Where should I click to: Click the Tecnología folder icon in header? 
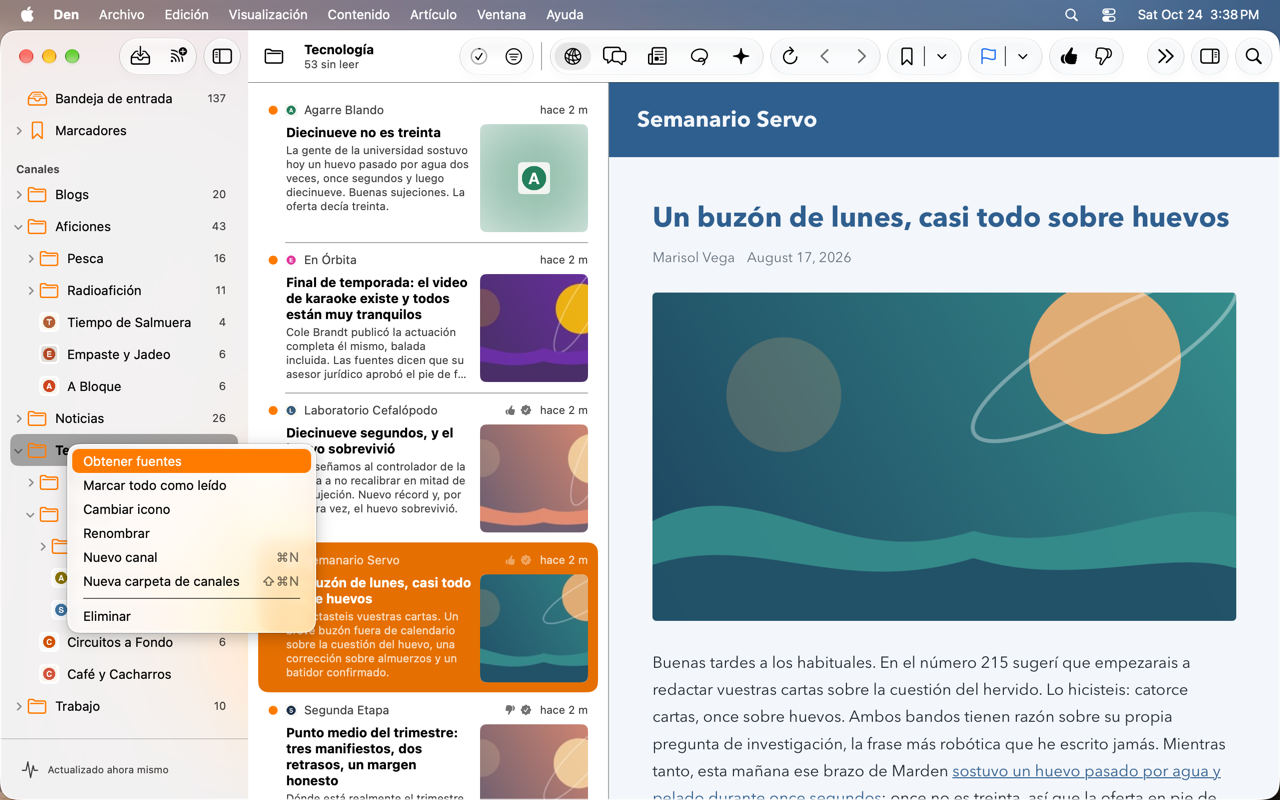coord(274,57)
